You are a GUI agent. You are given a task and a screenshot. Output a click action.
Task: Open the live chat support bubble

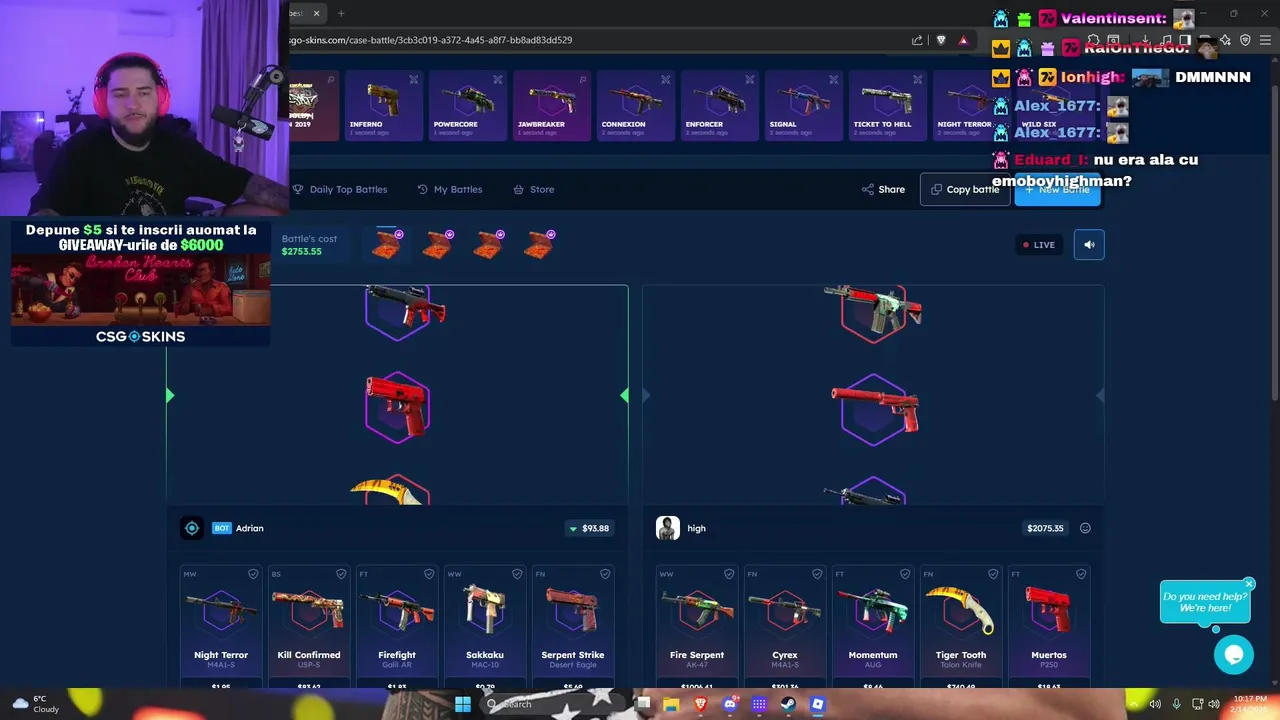(x=1234, y=655)
